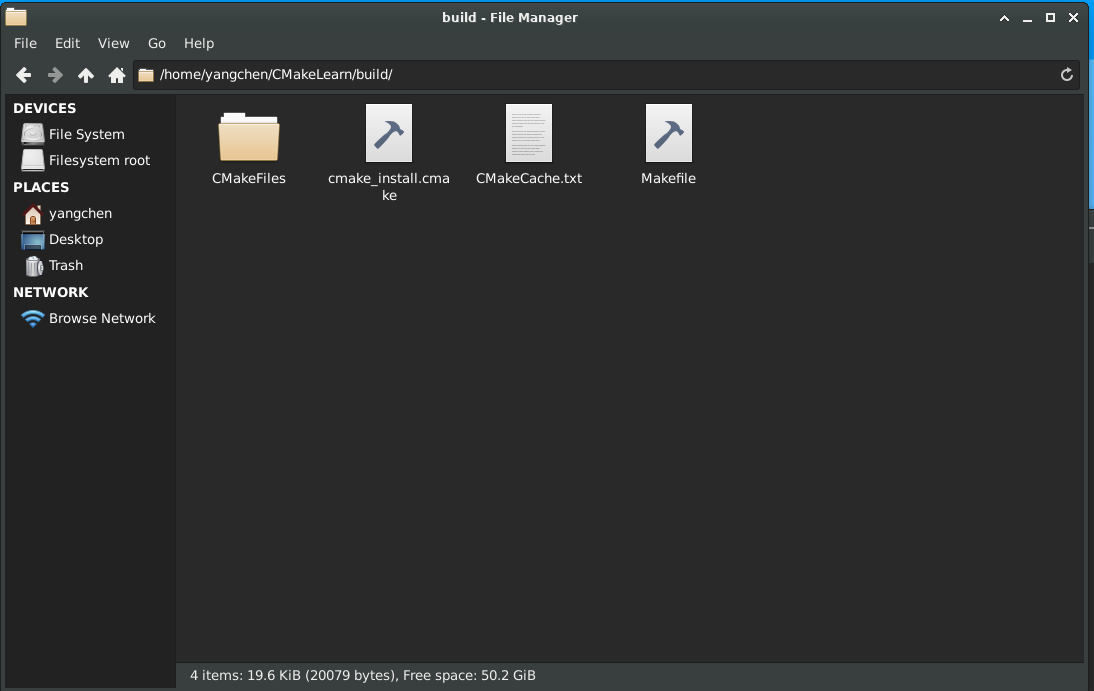The image size is (1094, 691).
Task: Reload the current folder view
Action: [x=1066, y=75]
